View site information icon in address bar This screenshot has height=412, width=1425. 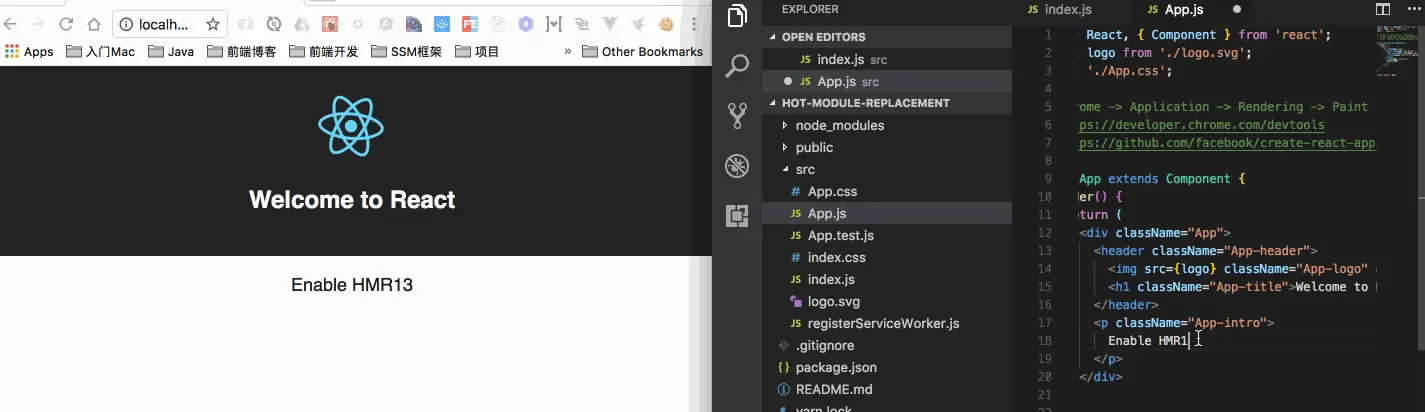(x=127, y=24)
